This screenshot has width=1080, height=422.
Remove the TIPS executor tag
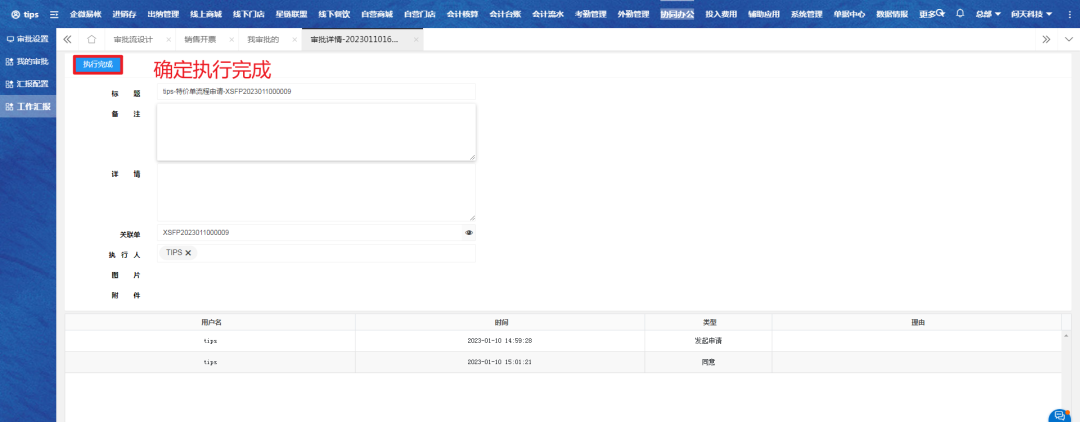188,253
